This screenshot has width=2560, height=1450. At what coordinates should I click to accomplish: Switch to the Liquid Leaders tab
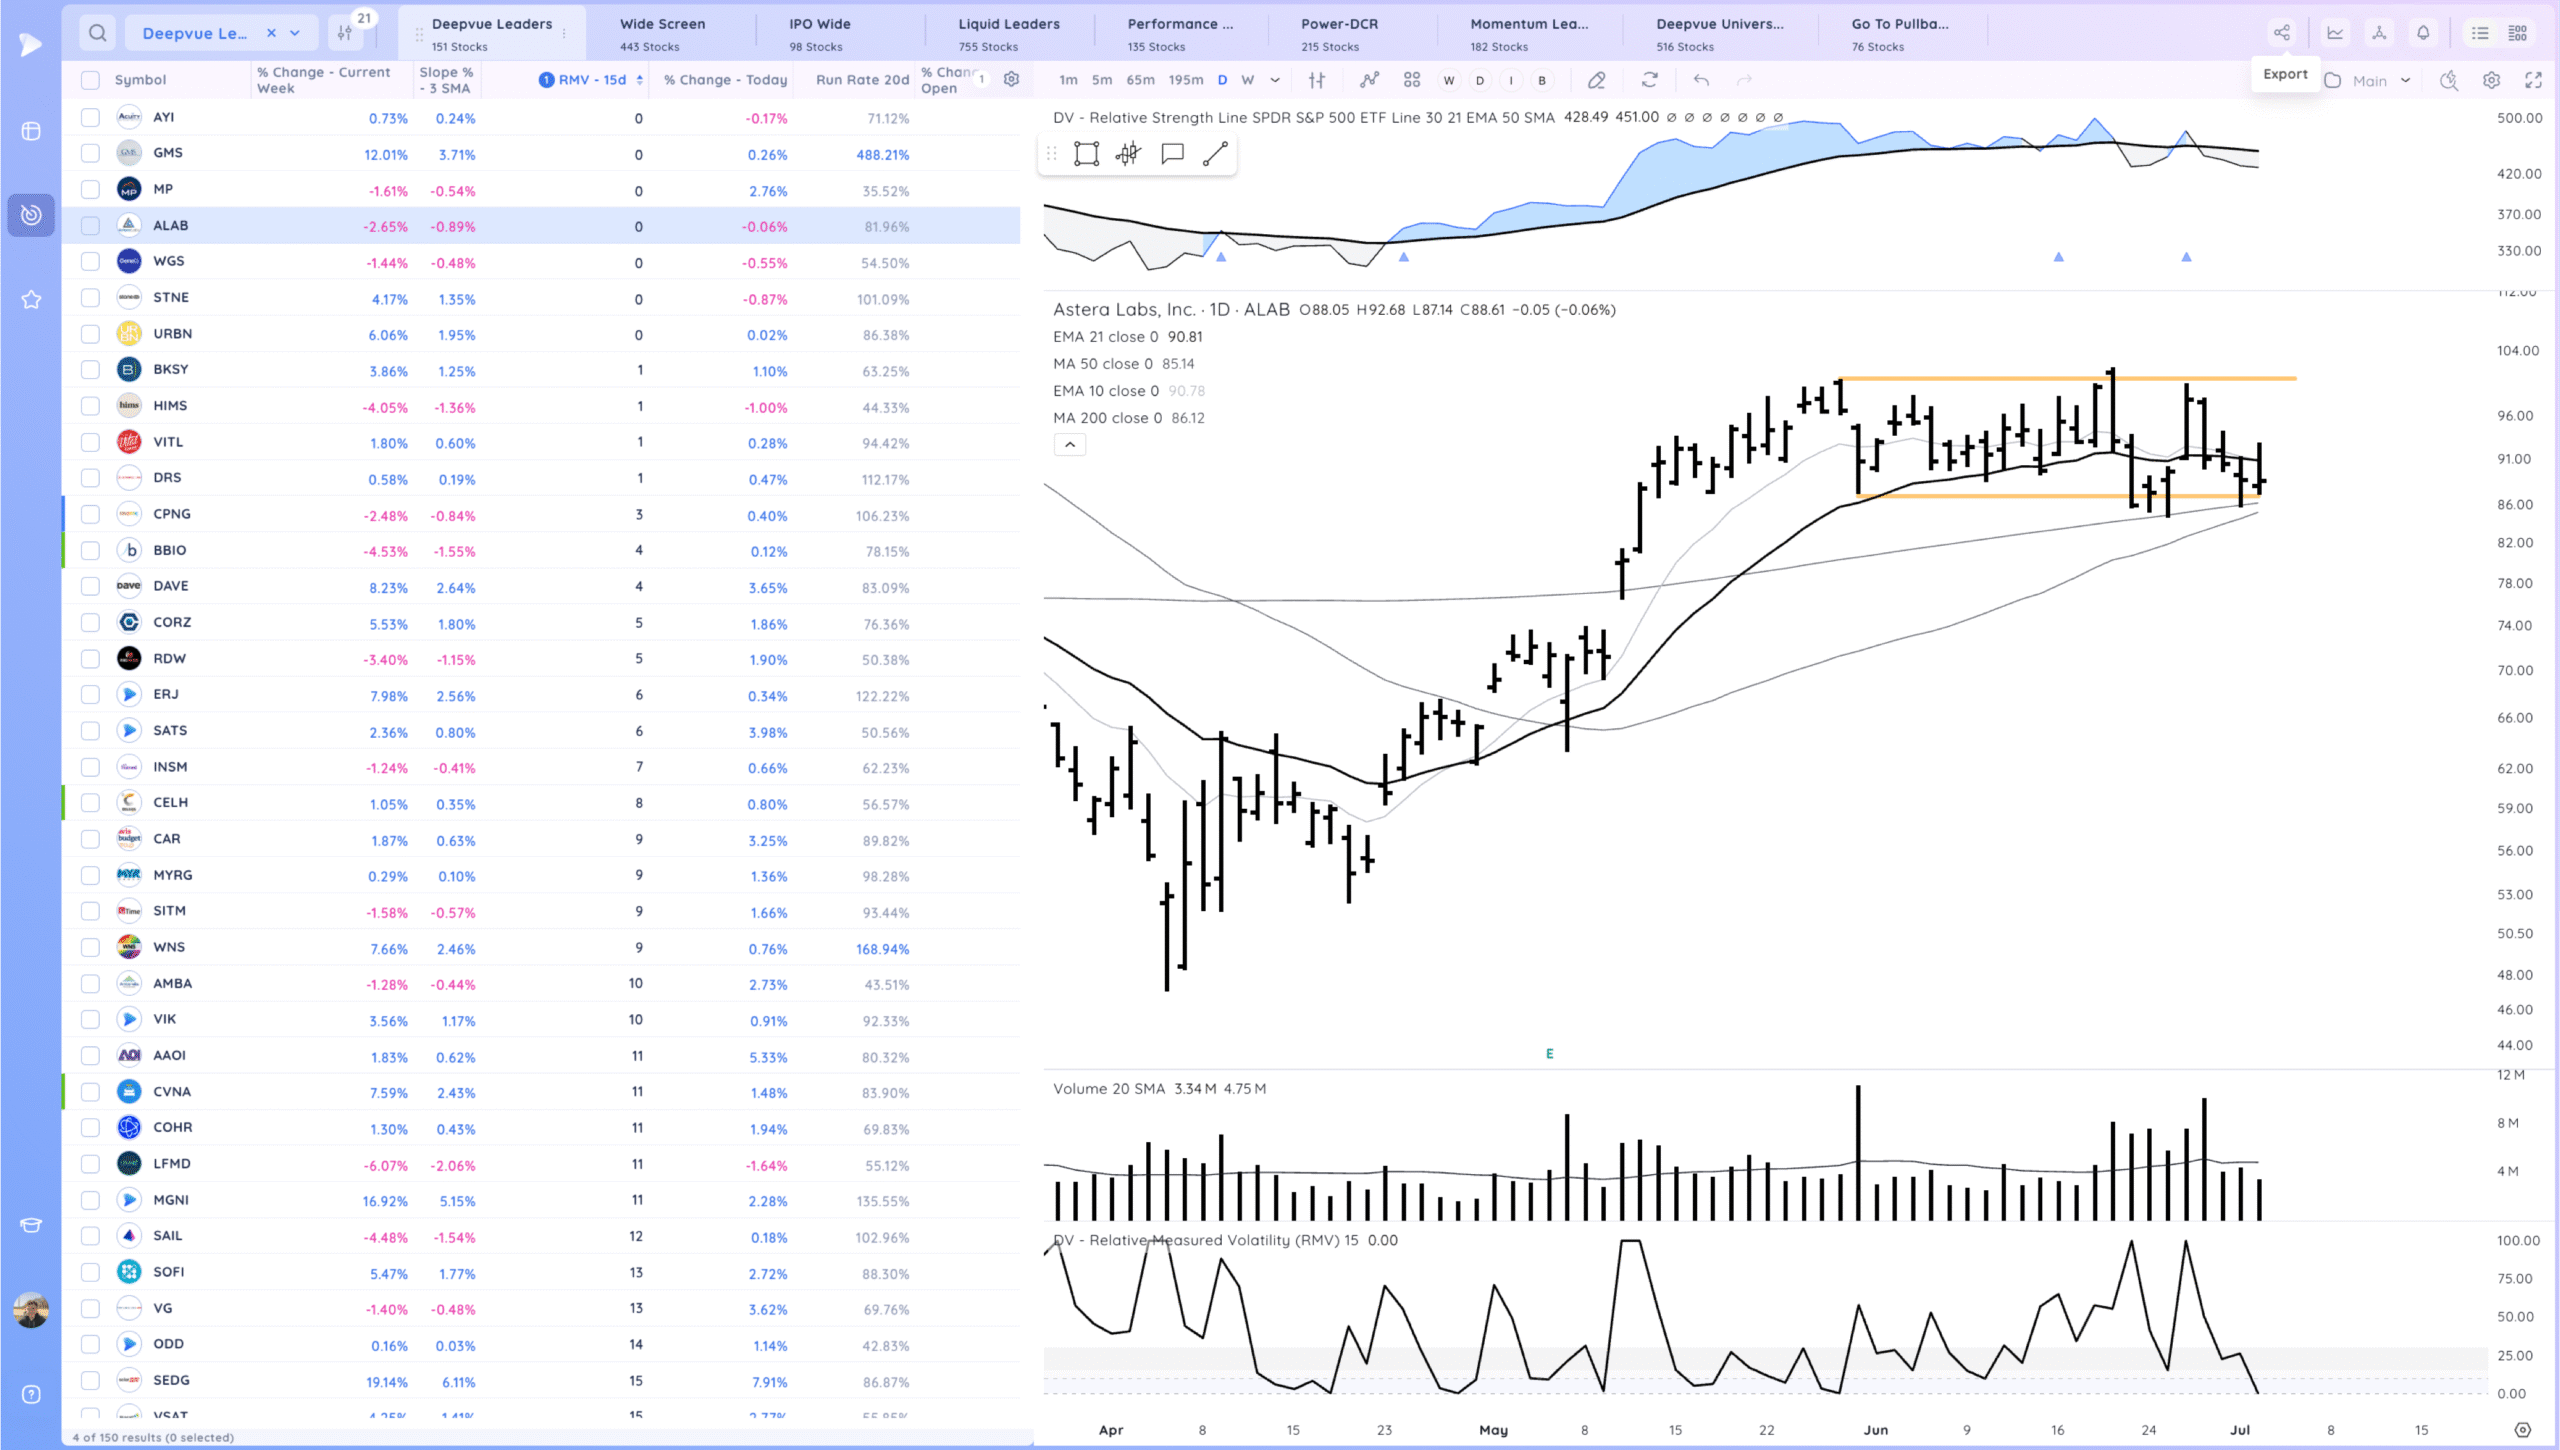[x=1008, y=33]
